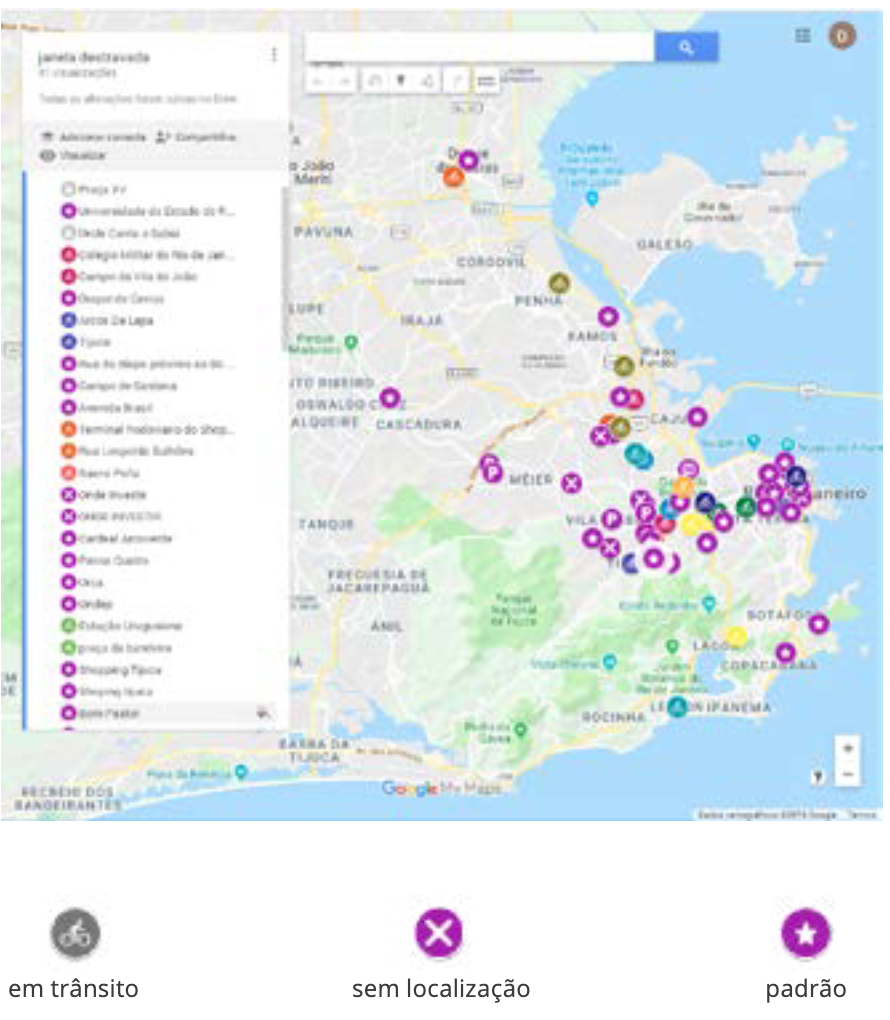Open the map help question mark button
890x1020 pixels.
pos(818,776)
